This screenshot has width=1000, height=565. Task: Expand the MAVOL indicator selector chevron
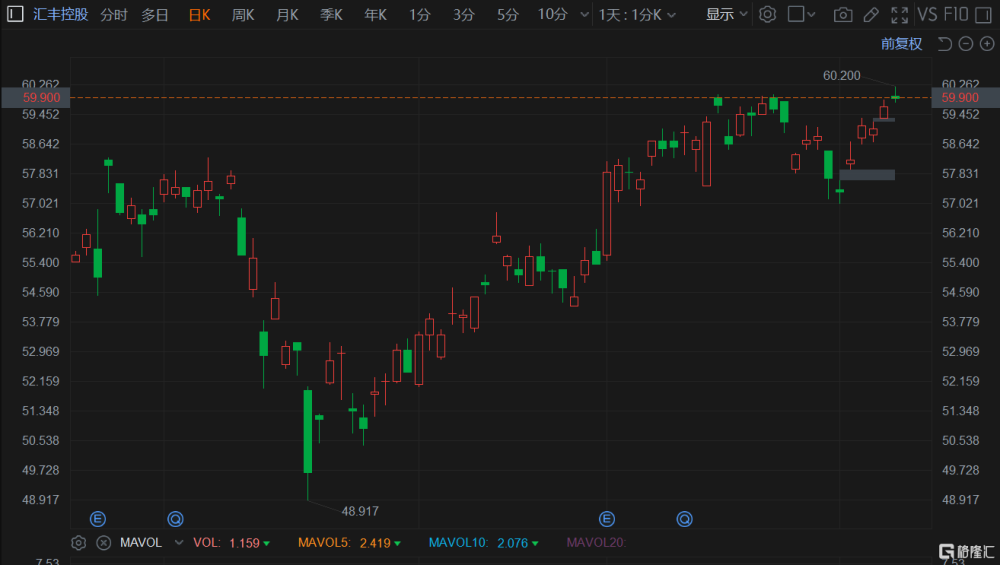[179, 543]
